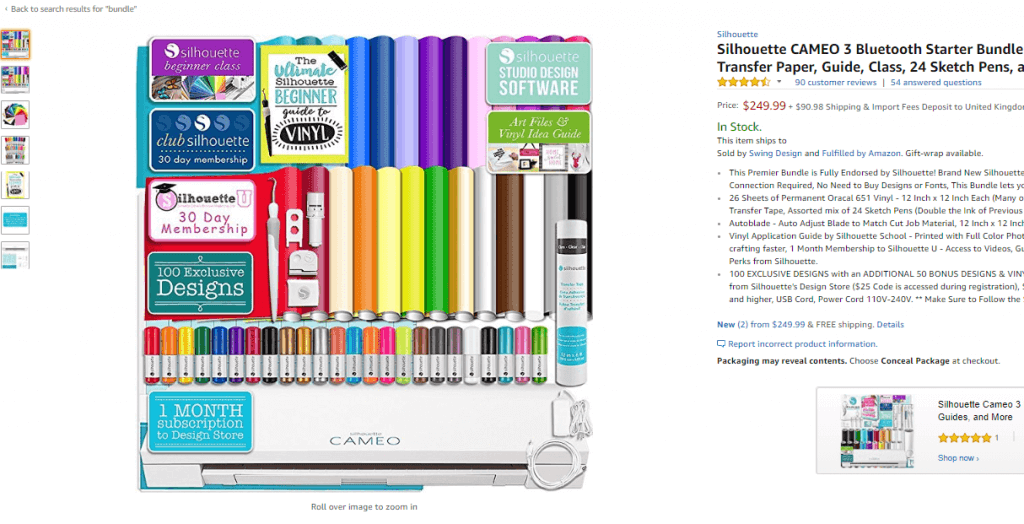
Task: Go back to search results for bundle
Action: point(71,9)
